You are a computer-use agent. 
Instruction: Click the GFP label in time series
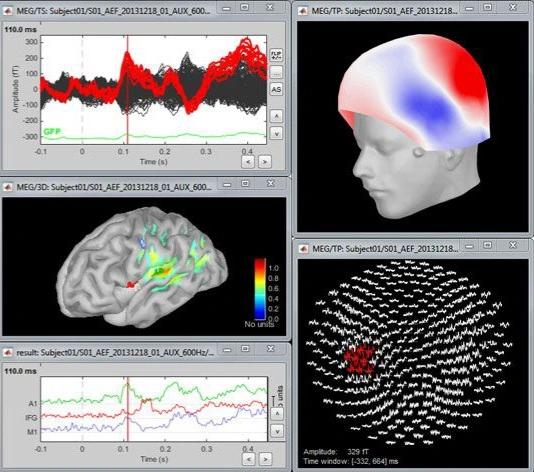52,131
